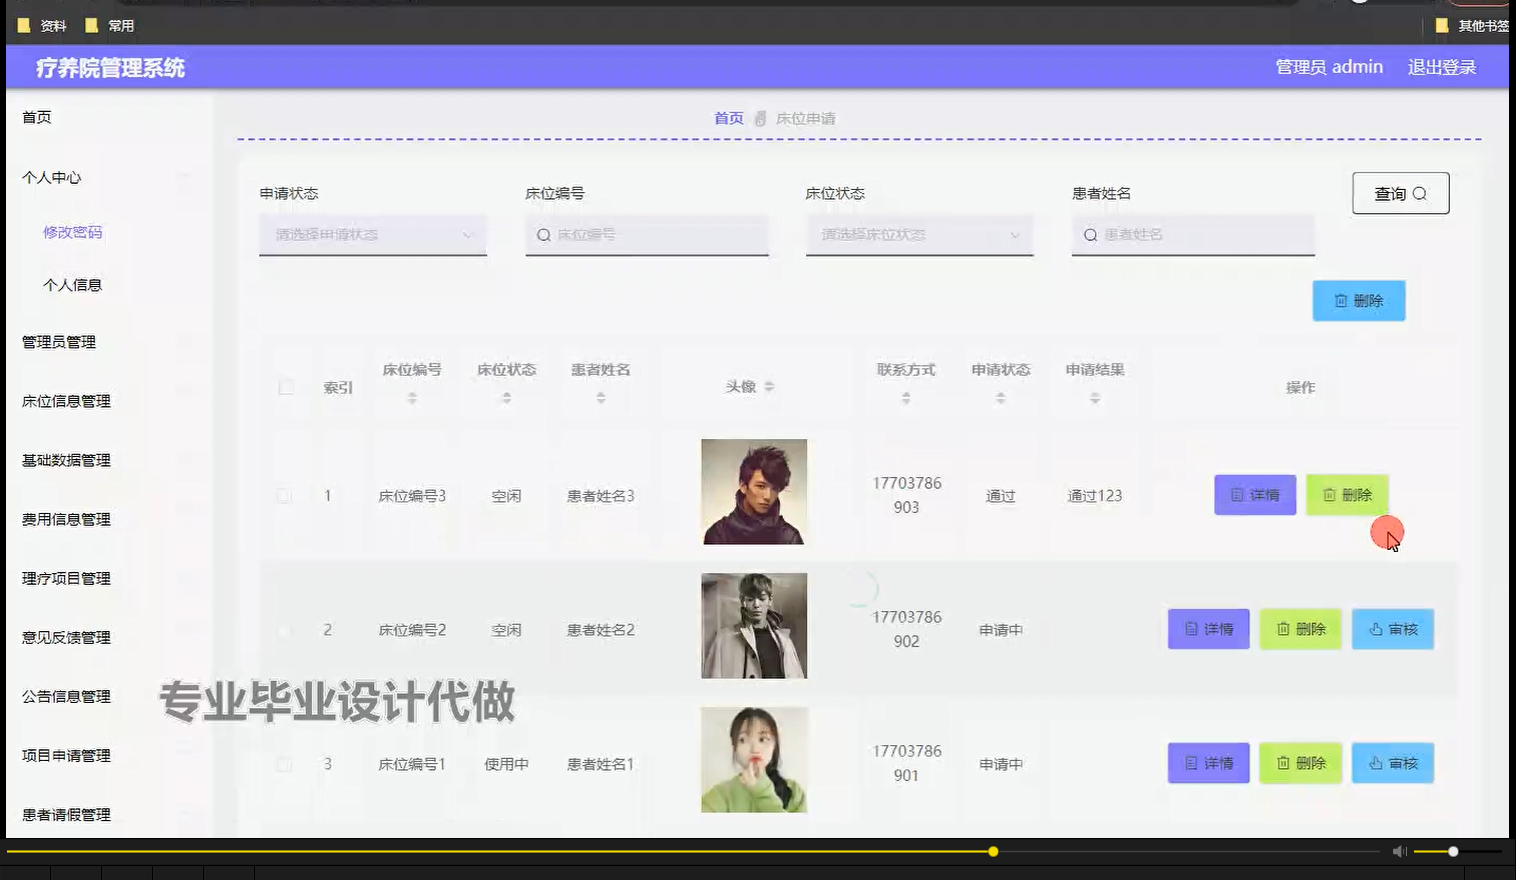Click the 审核 button on row 3
1516x880 pixels.
pyautogui.click(x=1393, y=763)
